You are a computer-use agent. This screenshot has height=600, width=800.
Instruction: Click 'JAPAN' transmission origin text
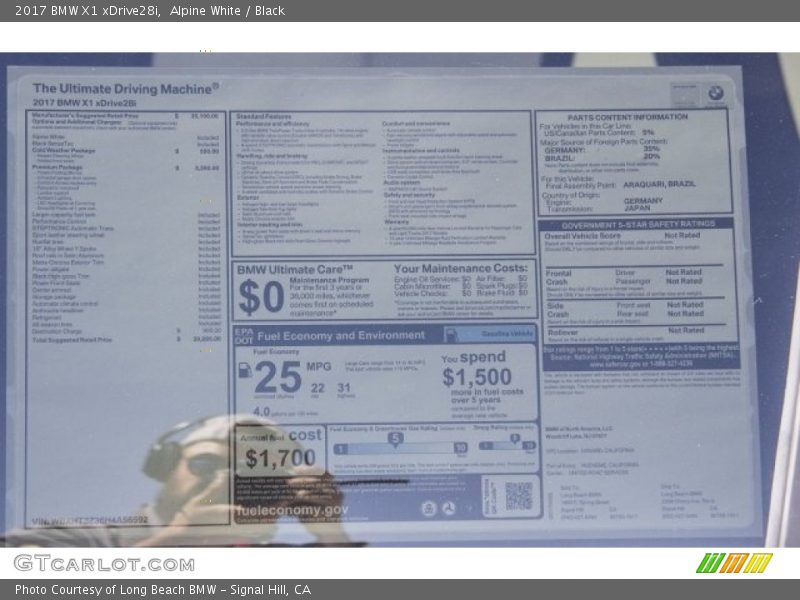pyautogui.click(x=637, y=208)
